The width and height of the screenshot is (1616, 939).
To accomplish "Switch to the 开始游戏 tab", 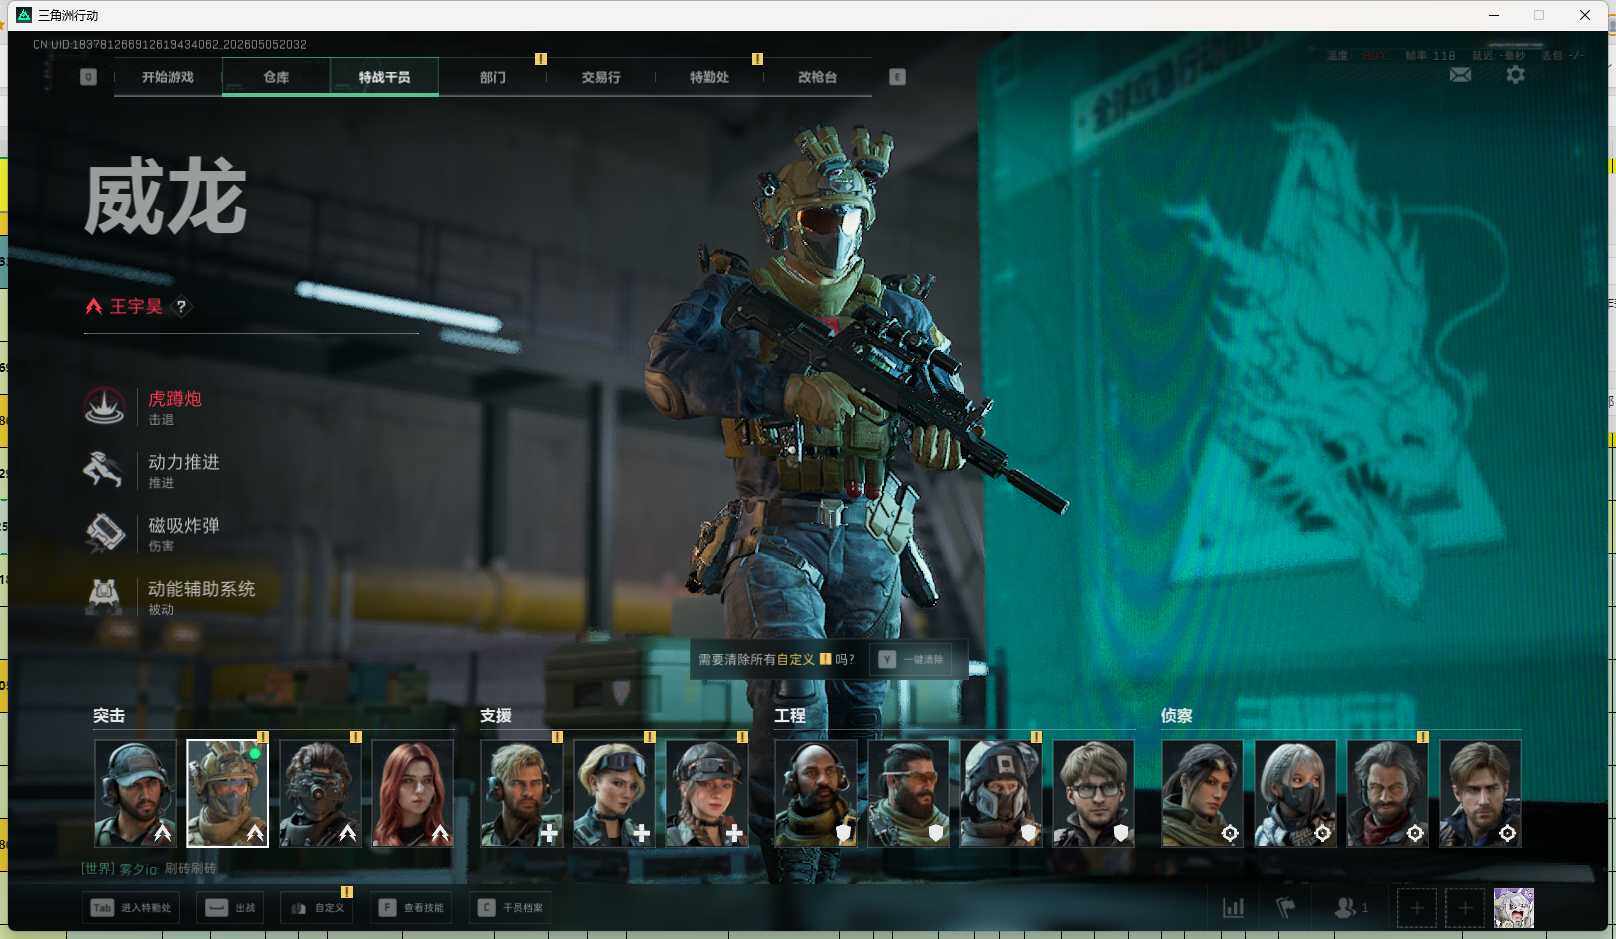I will [168, 77].
